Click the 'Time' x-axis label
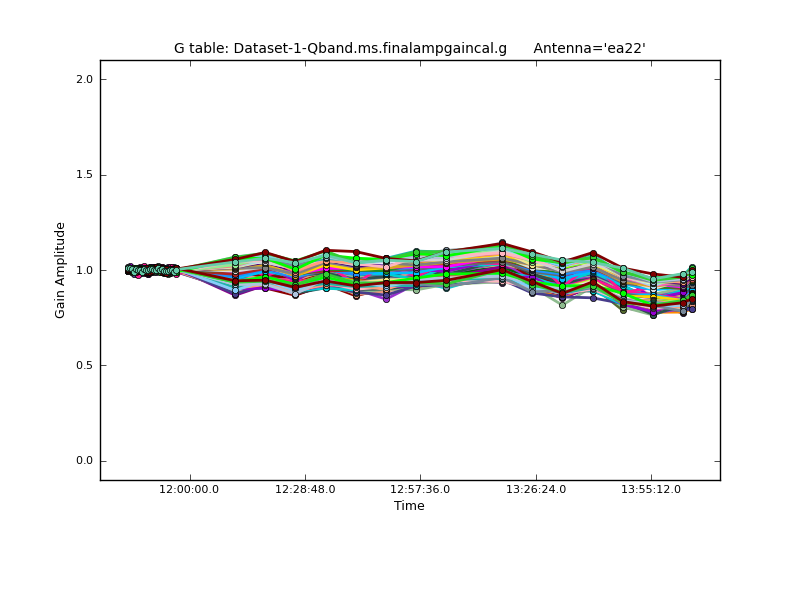This screenshot has width=800, height=600. click(x=409, y=506)
